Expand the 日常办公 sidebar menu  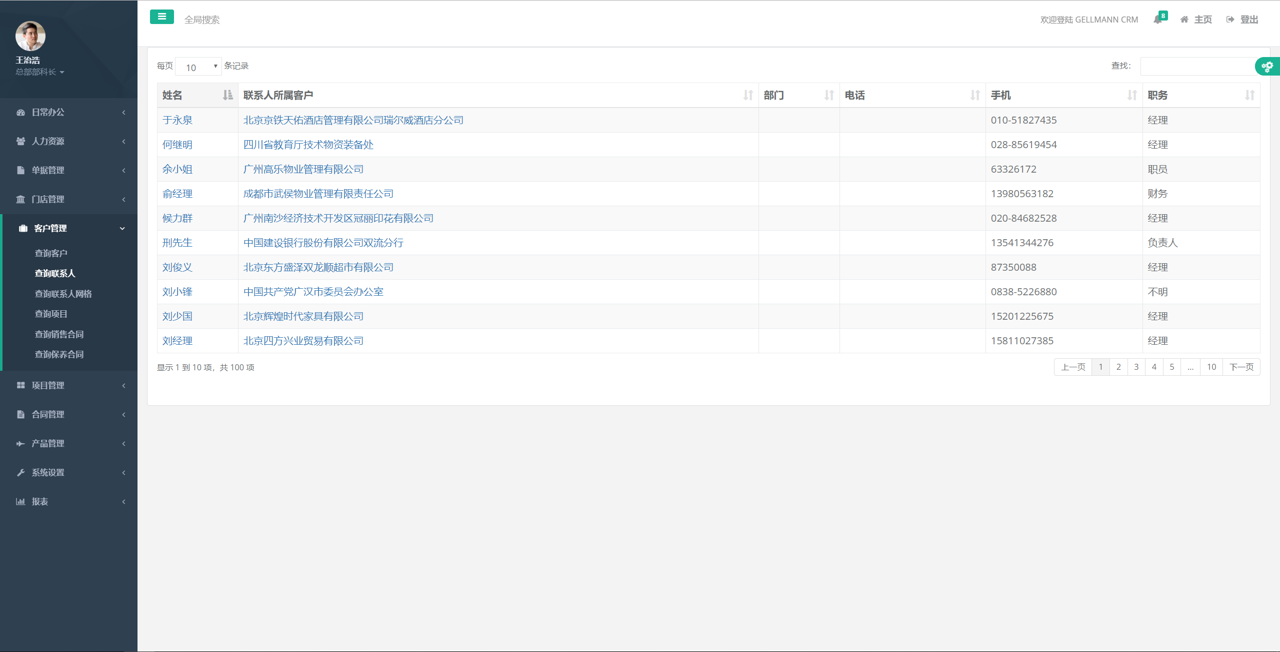coord(68,112)
